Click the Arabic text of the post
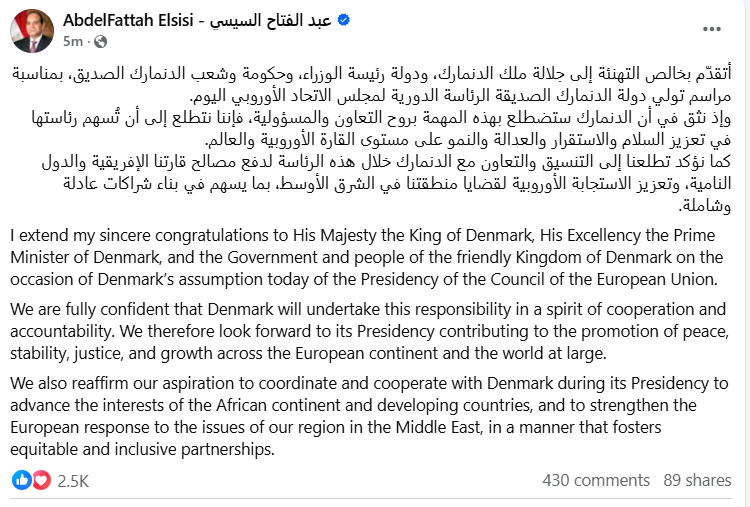 tap(372, 140)
